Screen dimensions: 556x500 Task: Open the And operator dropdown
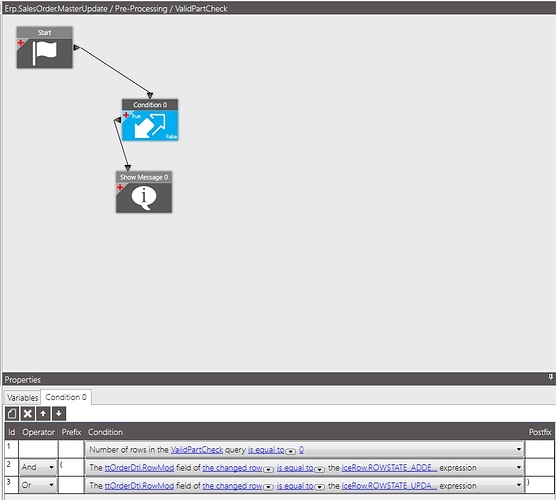tap(38, 467)
